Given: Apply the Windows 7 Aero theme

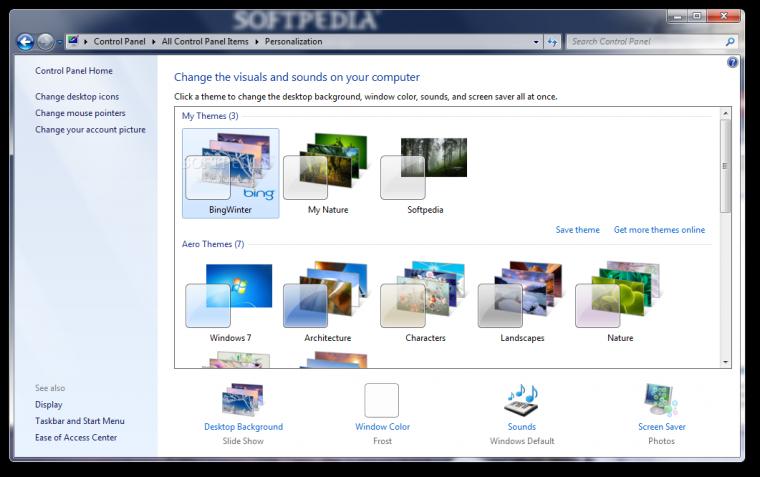Looking at the screenshot, I should [x=230, y=302].
